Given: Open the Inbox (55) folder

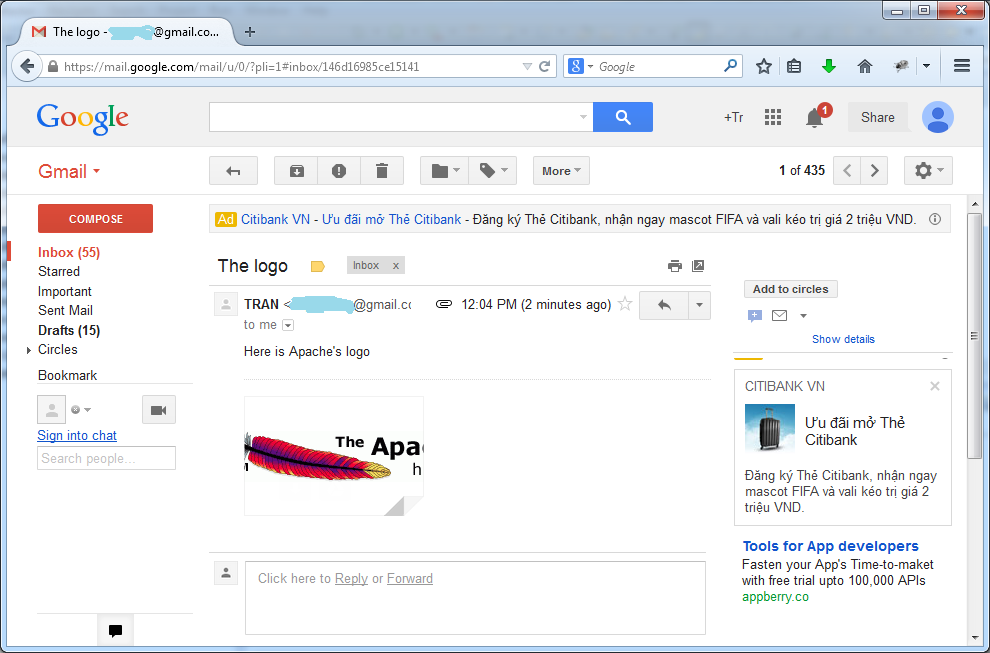Looking at the screenshot, I should coord(69,252).
